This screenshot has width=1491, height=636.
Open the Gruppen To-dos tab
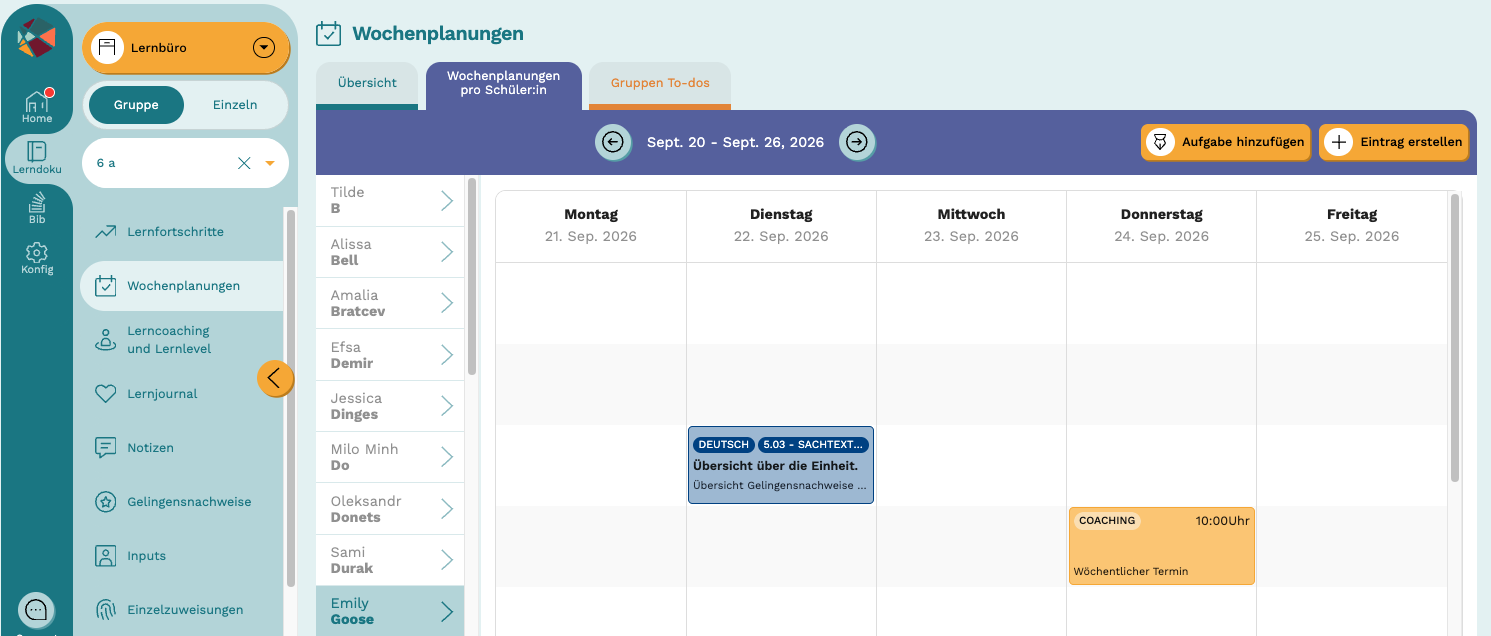[660, 84]
